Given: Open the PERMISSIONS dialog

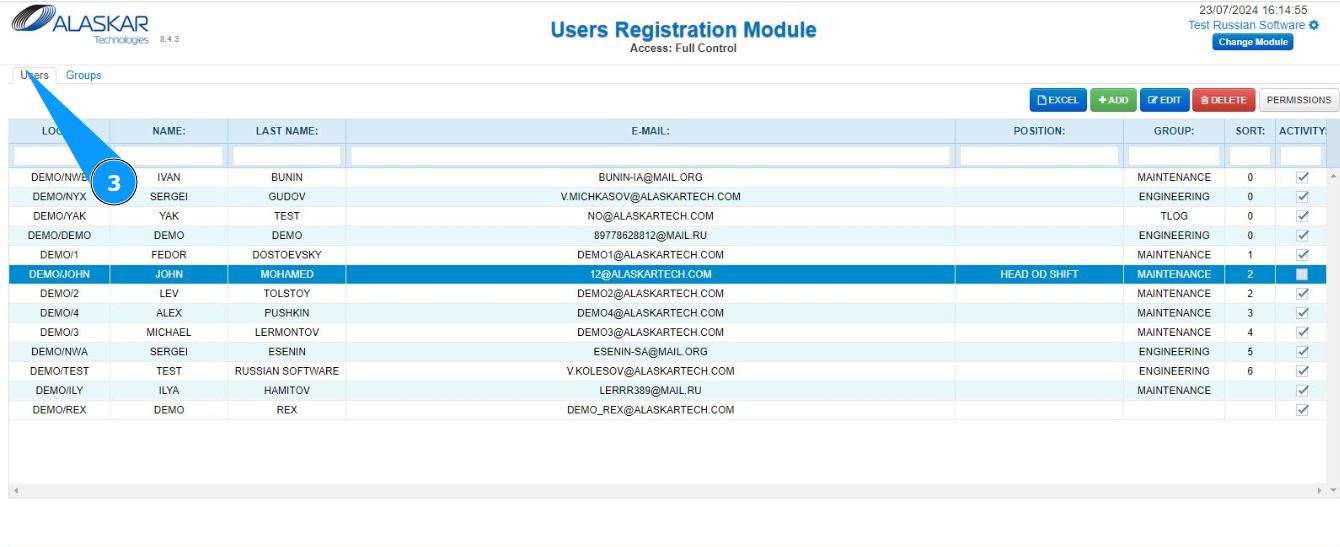Looking at the screenshot, I should coord(1298,100).
